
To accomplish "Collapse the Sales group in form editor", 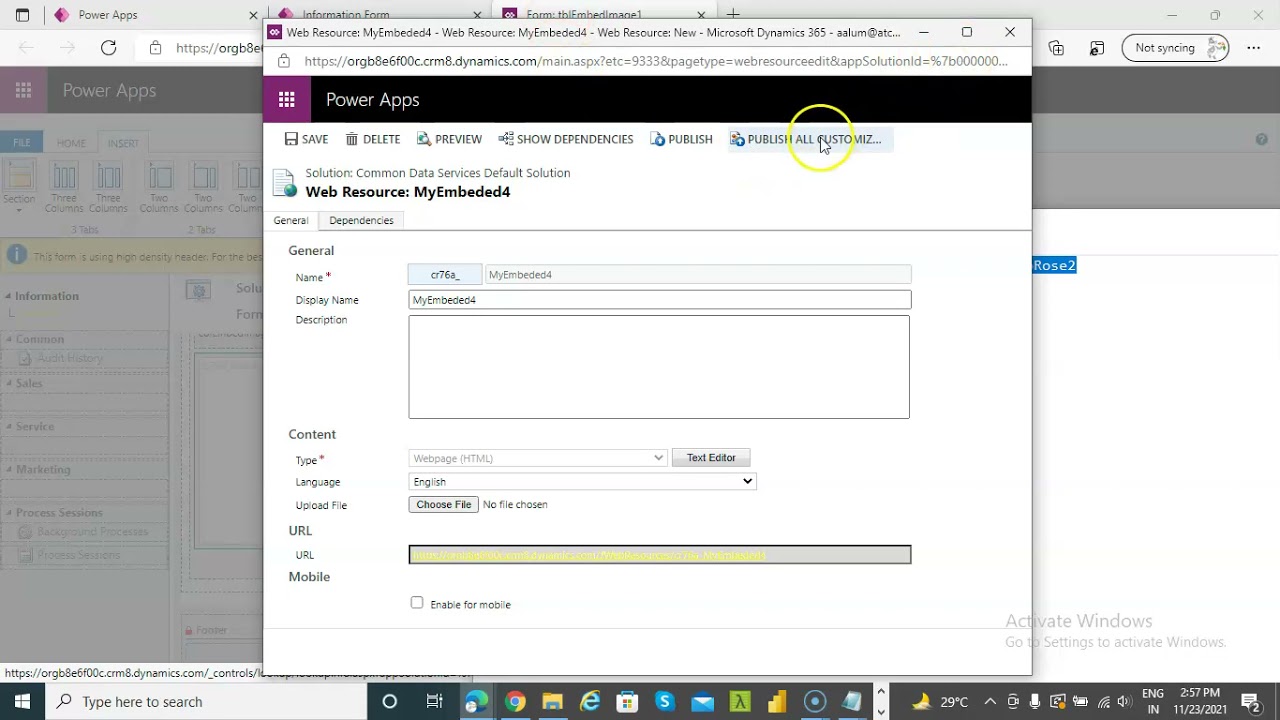I will coord(8,383).
